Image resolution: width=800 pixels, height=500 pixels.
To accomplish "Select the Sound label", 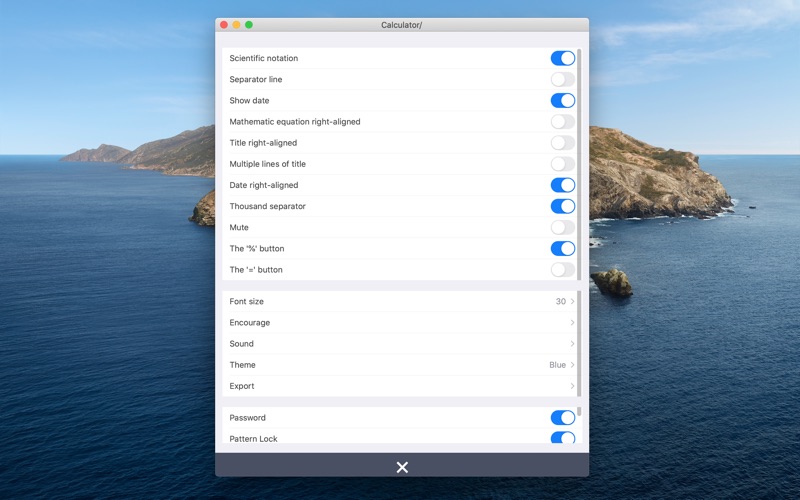I will 241,344.
